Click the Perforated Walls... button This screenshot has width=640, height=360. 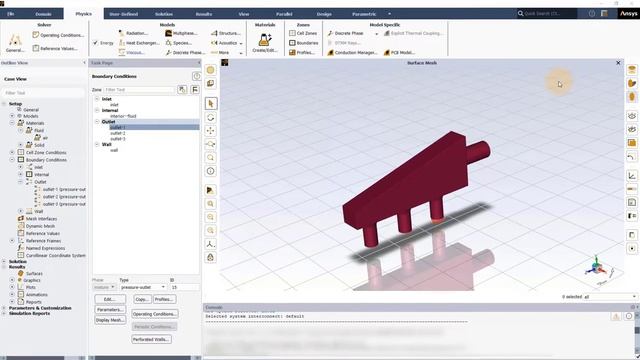click(151, 339)
